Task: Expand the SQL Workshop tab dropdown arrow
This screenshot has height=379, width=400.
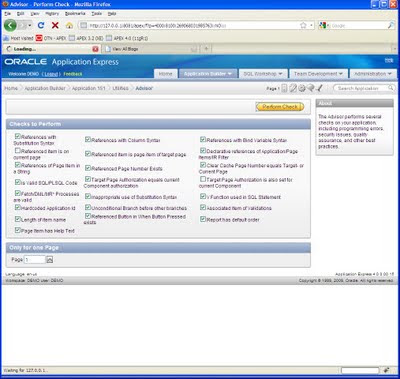Action: pyautogui.click(x=280, y=74)
